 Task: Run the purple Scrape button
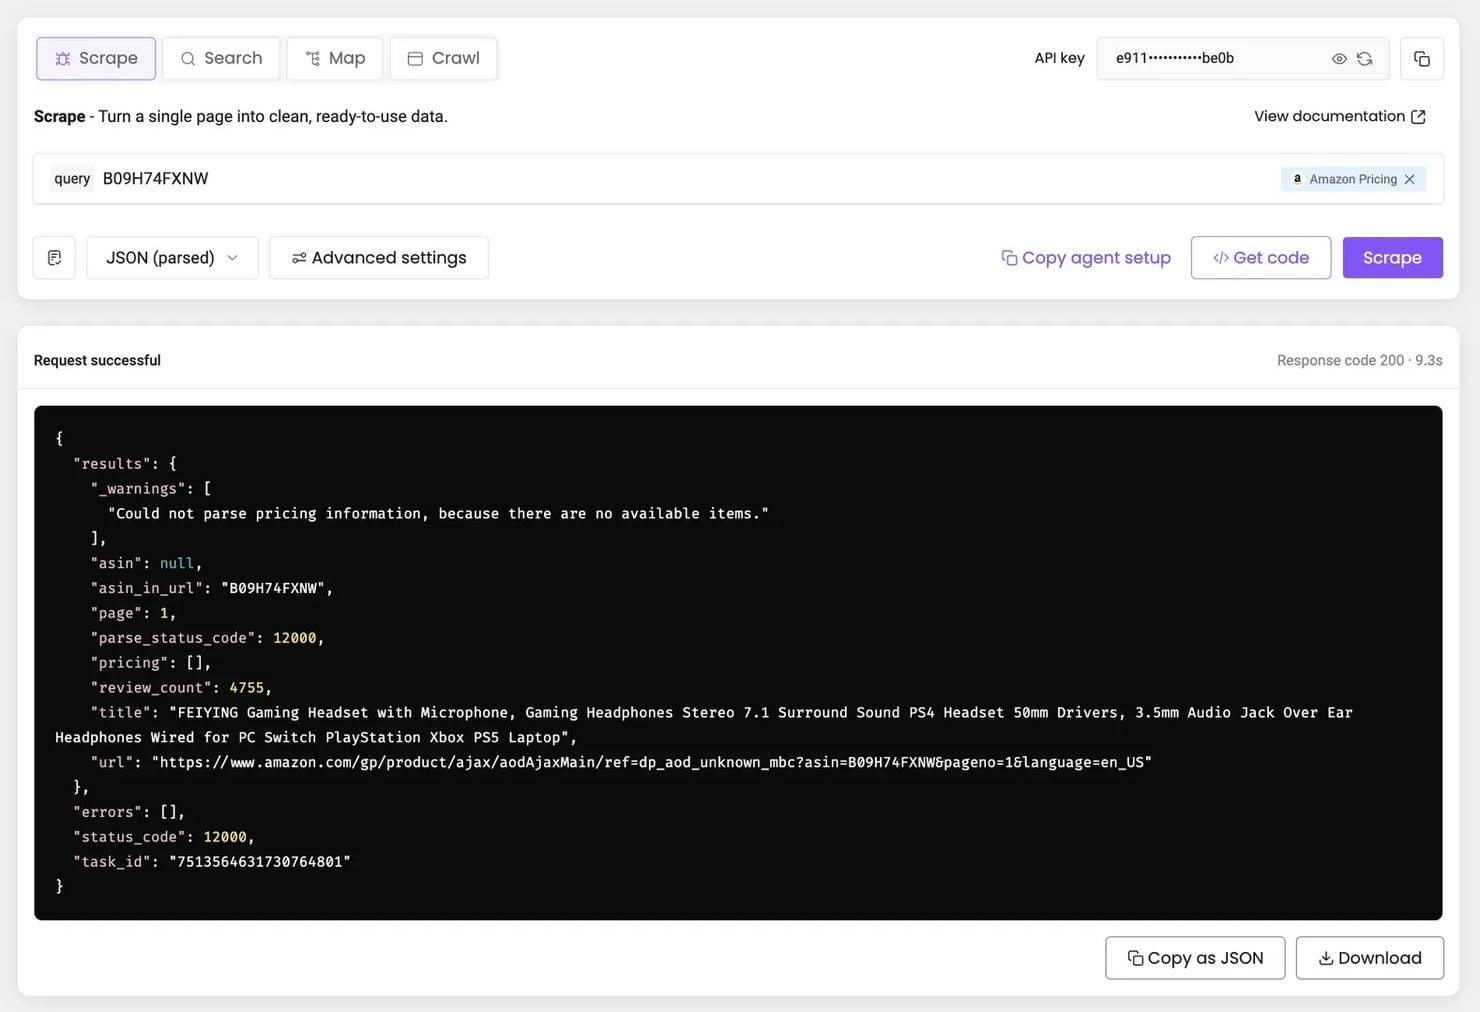pyautogui.click(x=1392, y=258)
